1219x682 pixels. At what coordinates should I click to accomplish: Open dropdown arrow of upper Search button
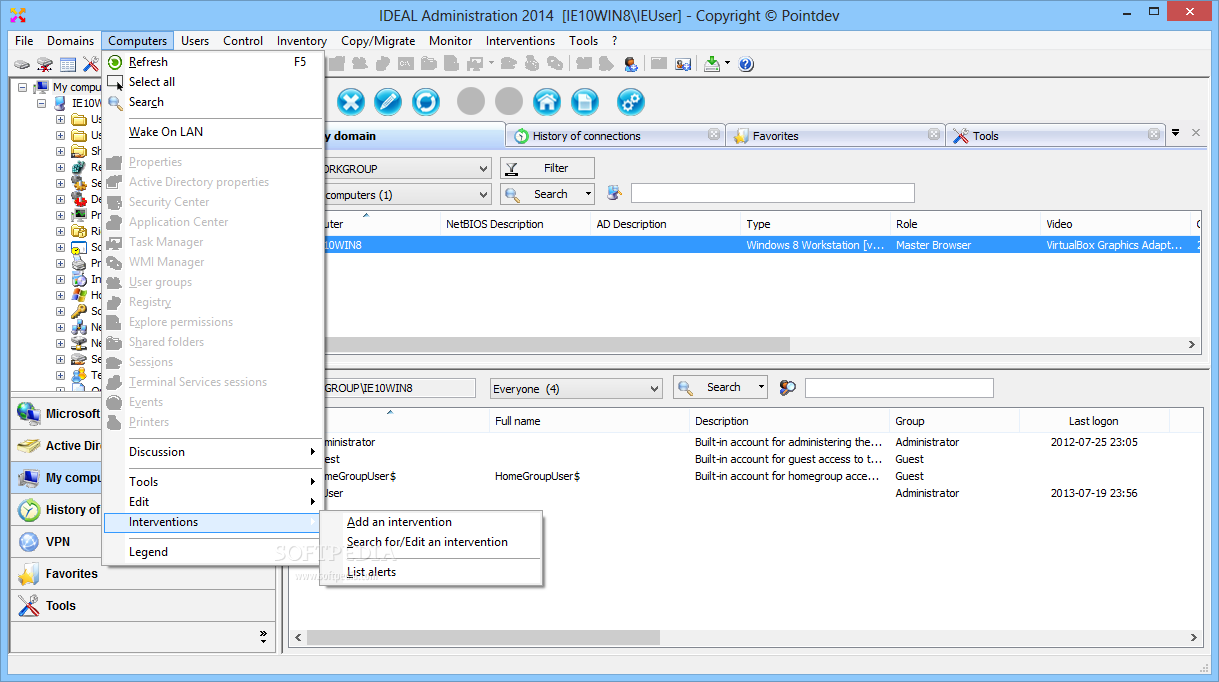click(x=588, y=194)
